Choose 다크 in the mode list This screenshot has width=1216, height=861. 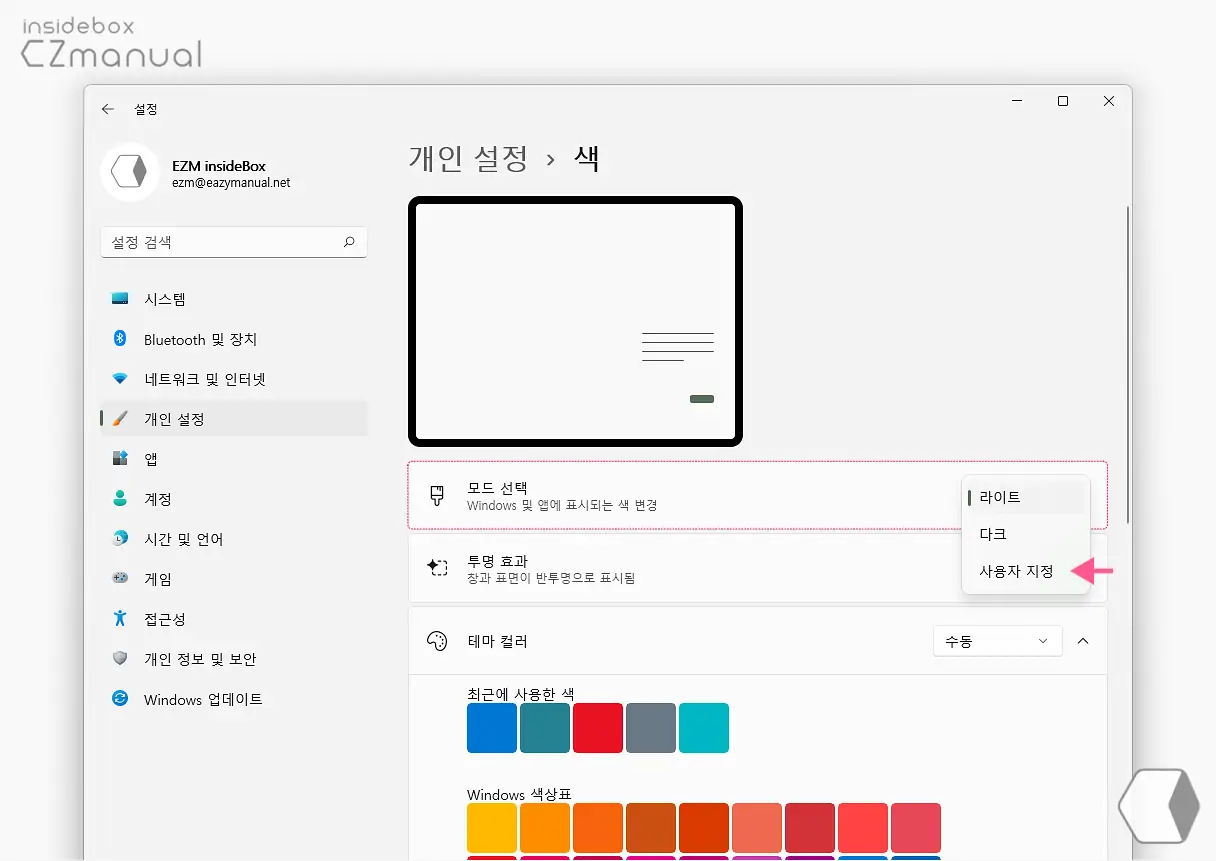(x=1026, y=535)
